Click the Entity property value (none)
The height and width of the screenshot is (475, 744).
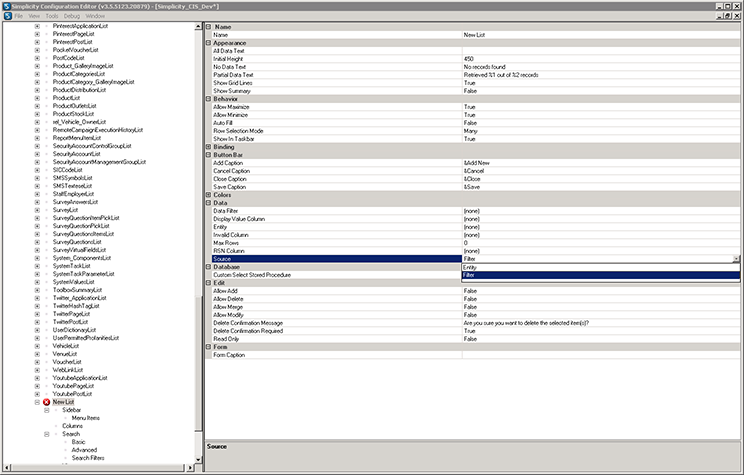coord(601,227)
